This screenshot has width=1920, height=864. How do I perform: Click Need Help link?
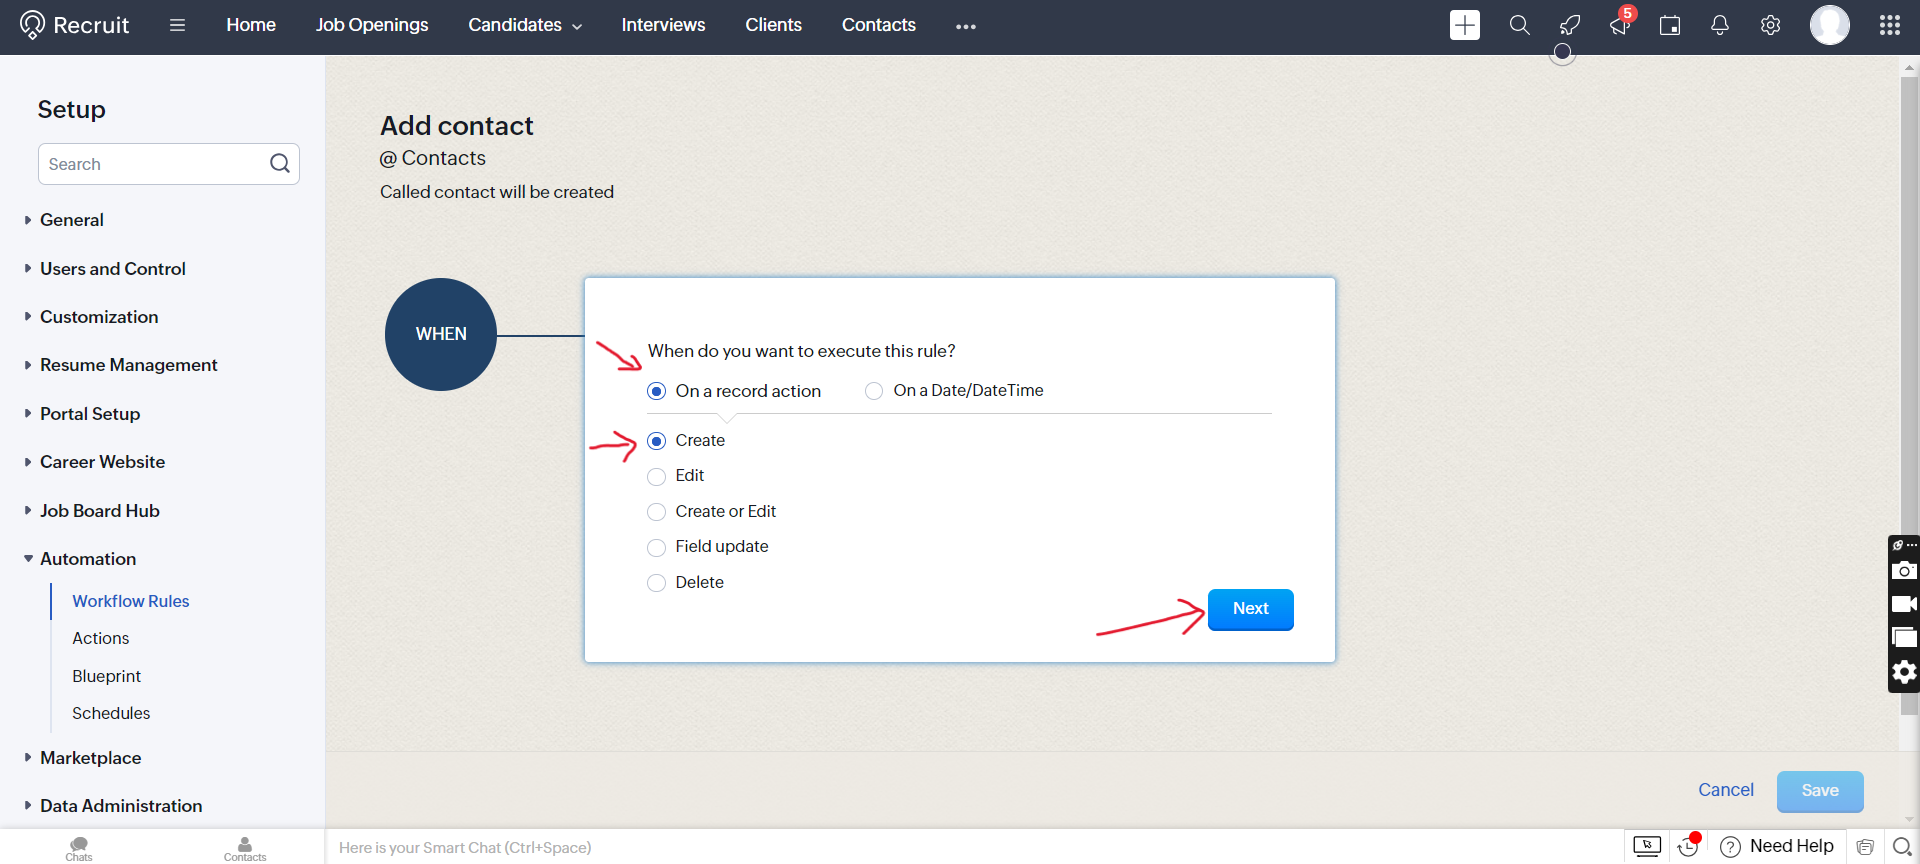pos(1777,846)
